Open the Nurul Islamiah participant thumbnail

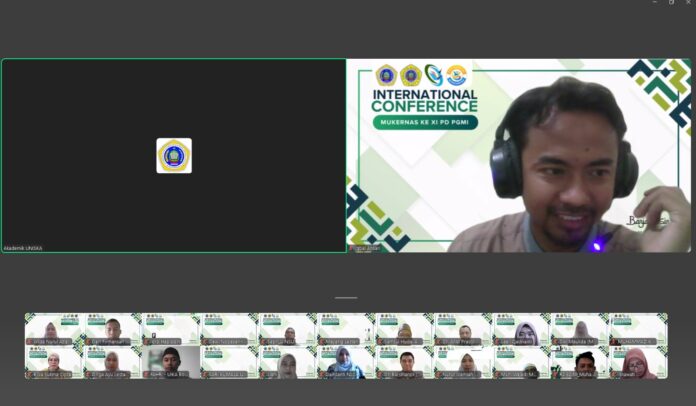[x=463, y=363]
